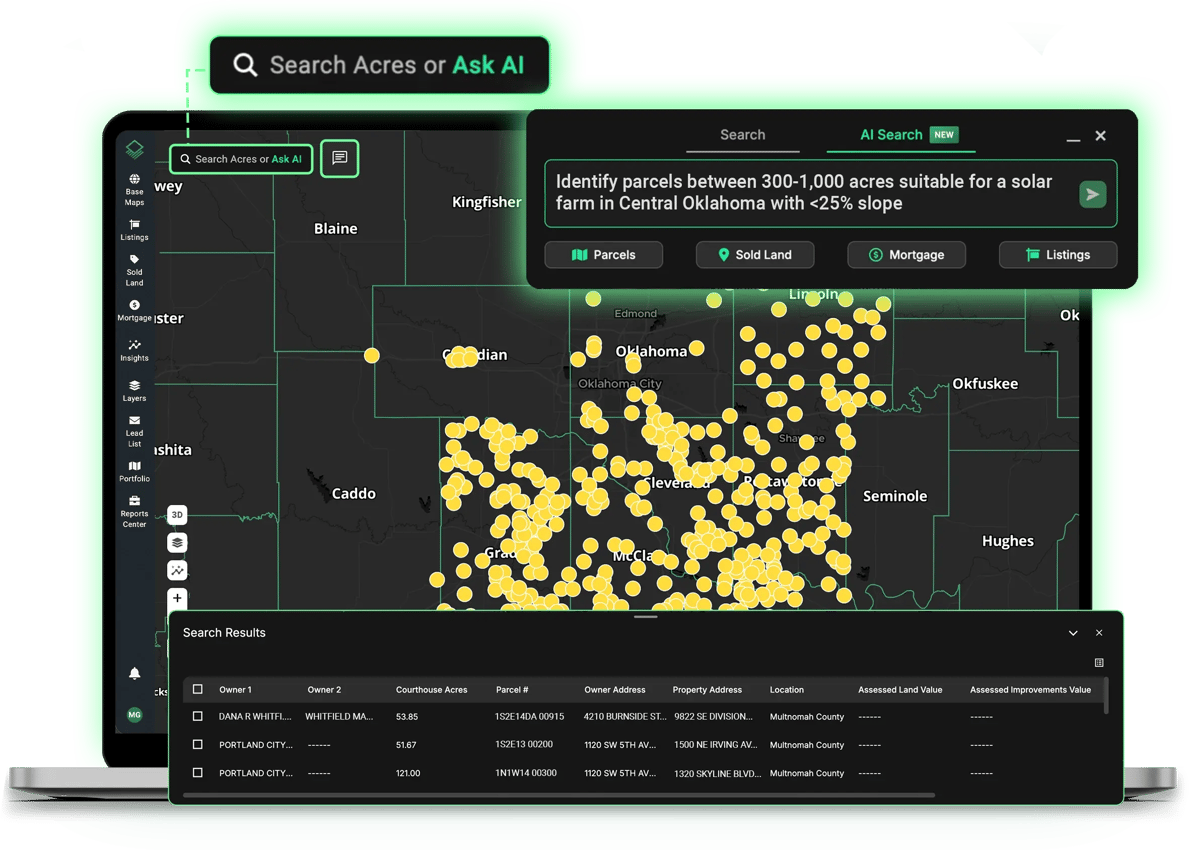Minimize the AI Search panel
This screenshot has width=1189, height=850.
coord(1073,140)
